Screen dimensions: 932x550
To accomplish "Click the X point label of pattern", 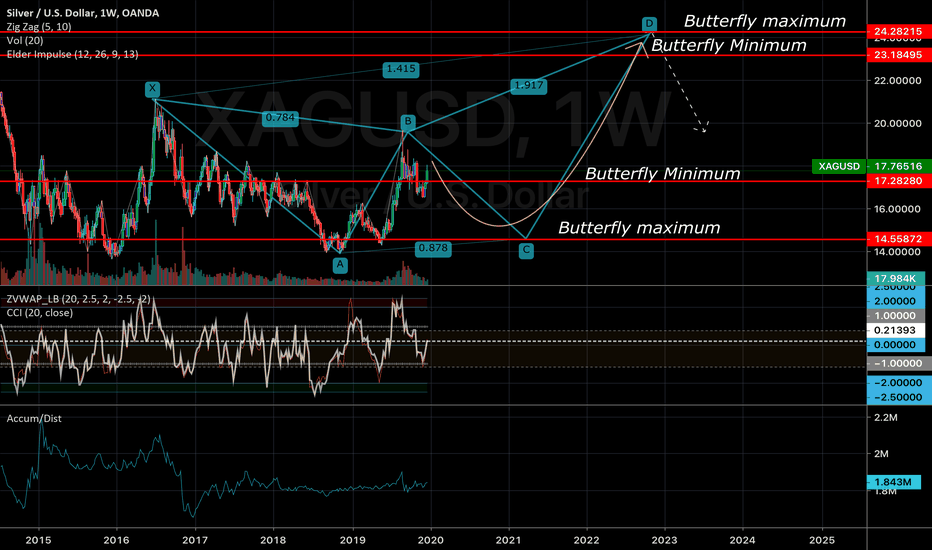I will pyautogui.click(x=153, y=89).
